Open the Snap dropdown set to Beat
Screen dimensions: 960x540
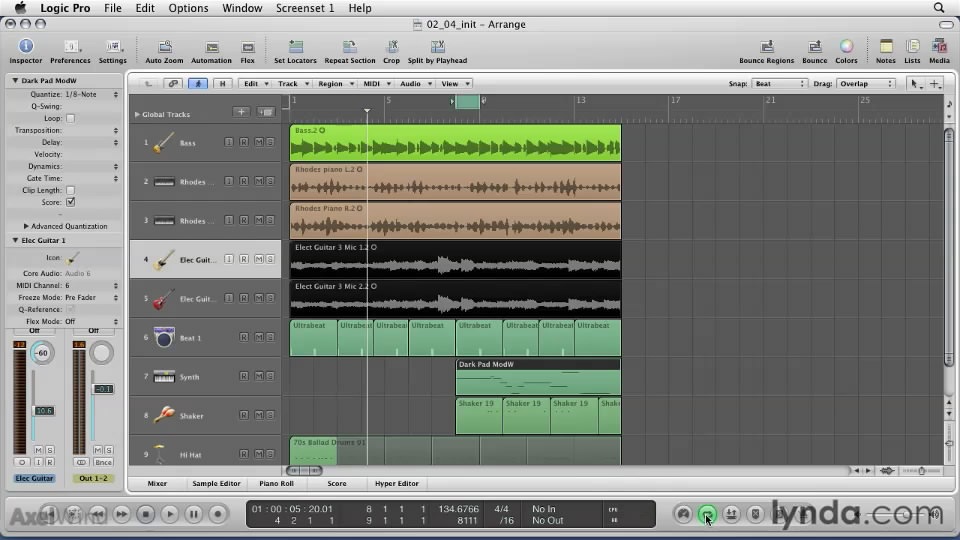point(780,84)
